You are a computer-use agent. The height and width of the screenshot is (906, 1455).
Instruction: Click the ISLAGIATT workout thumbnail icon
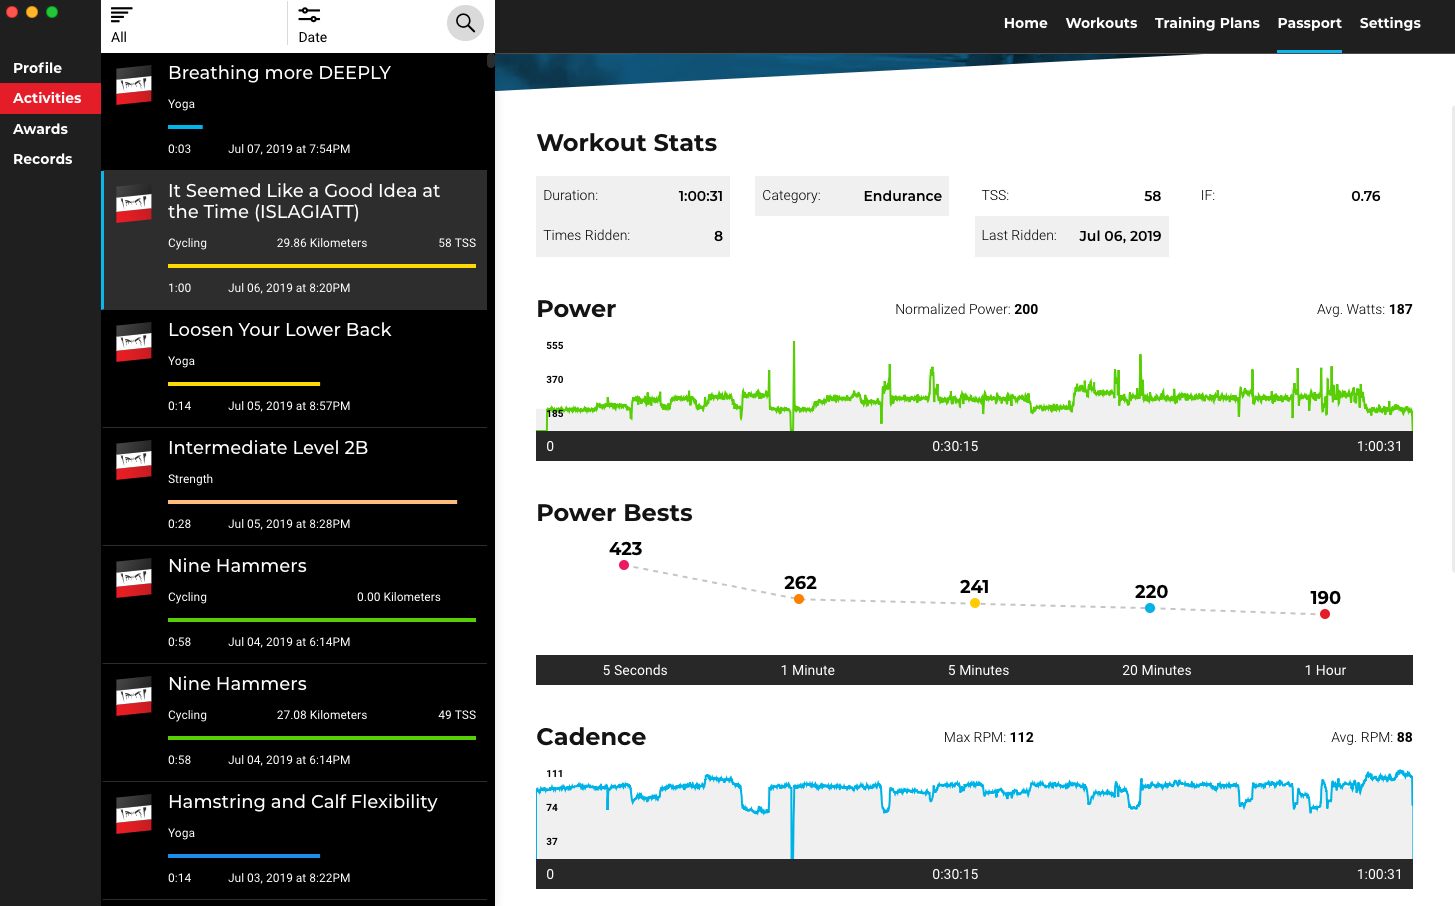point(134,203)
